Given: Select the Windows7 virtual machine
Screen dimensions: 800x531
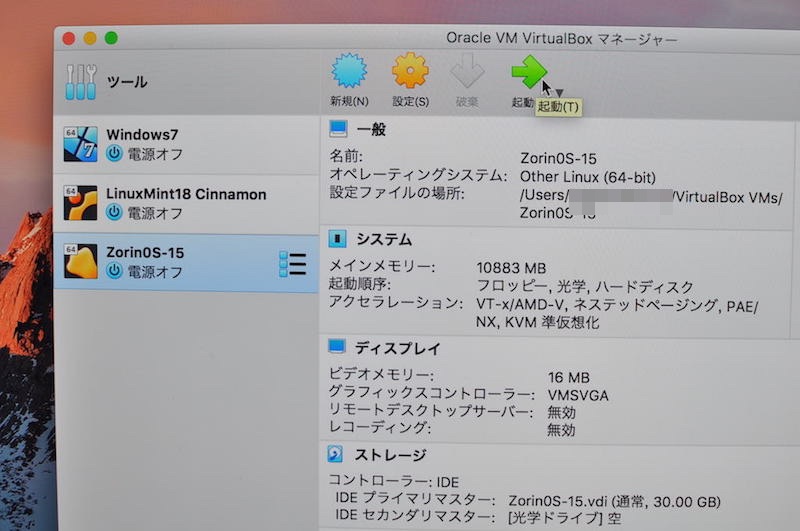Looking at the screenshot, I should point(186,144).
